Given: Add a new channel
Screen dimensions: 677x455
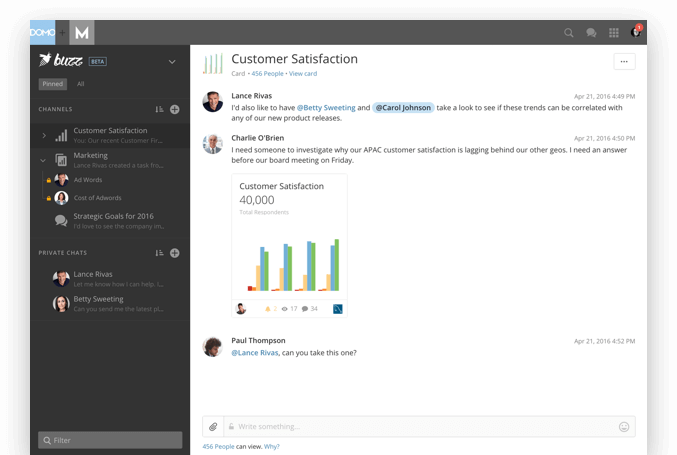Looking at the screenshot, I should (174, 109).
